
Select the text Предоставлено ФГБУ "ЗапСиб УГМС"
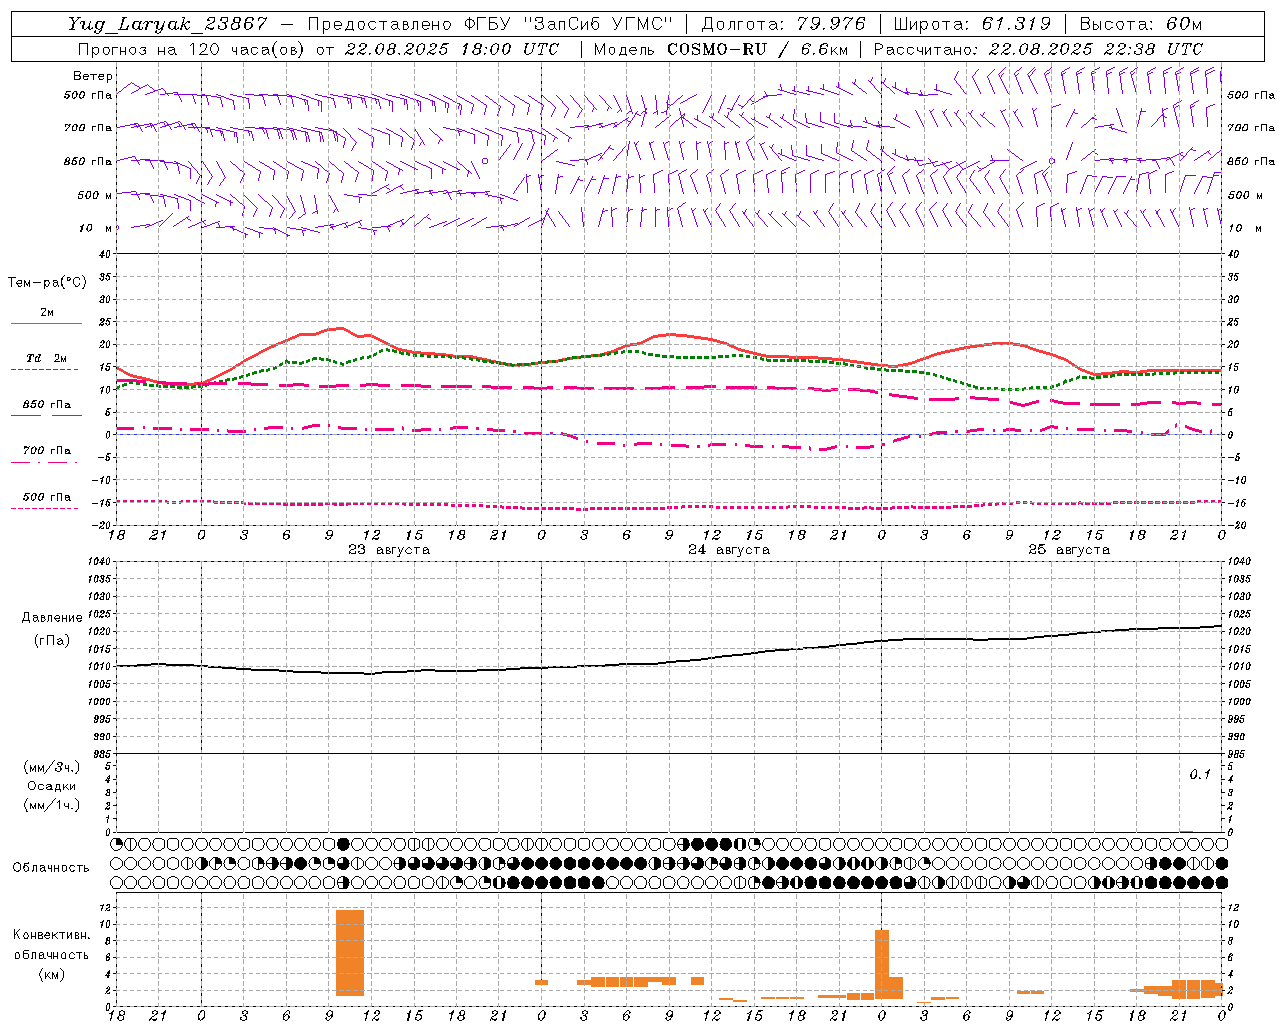(x=490, y=24)
